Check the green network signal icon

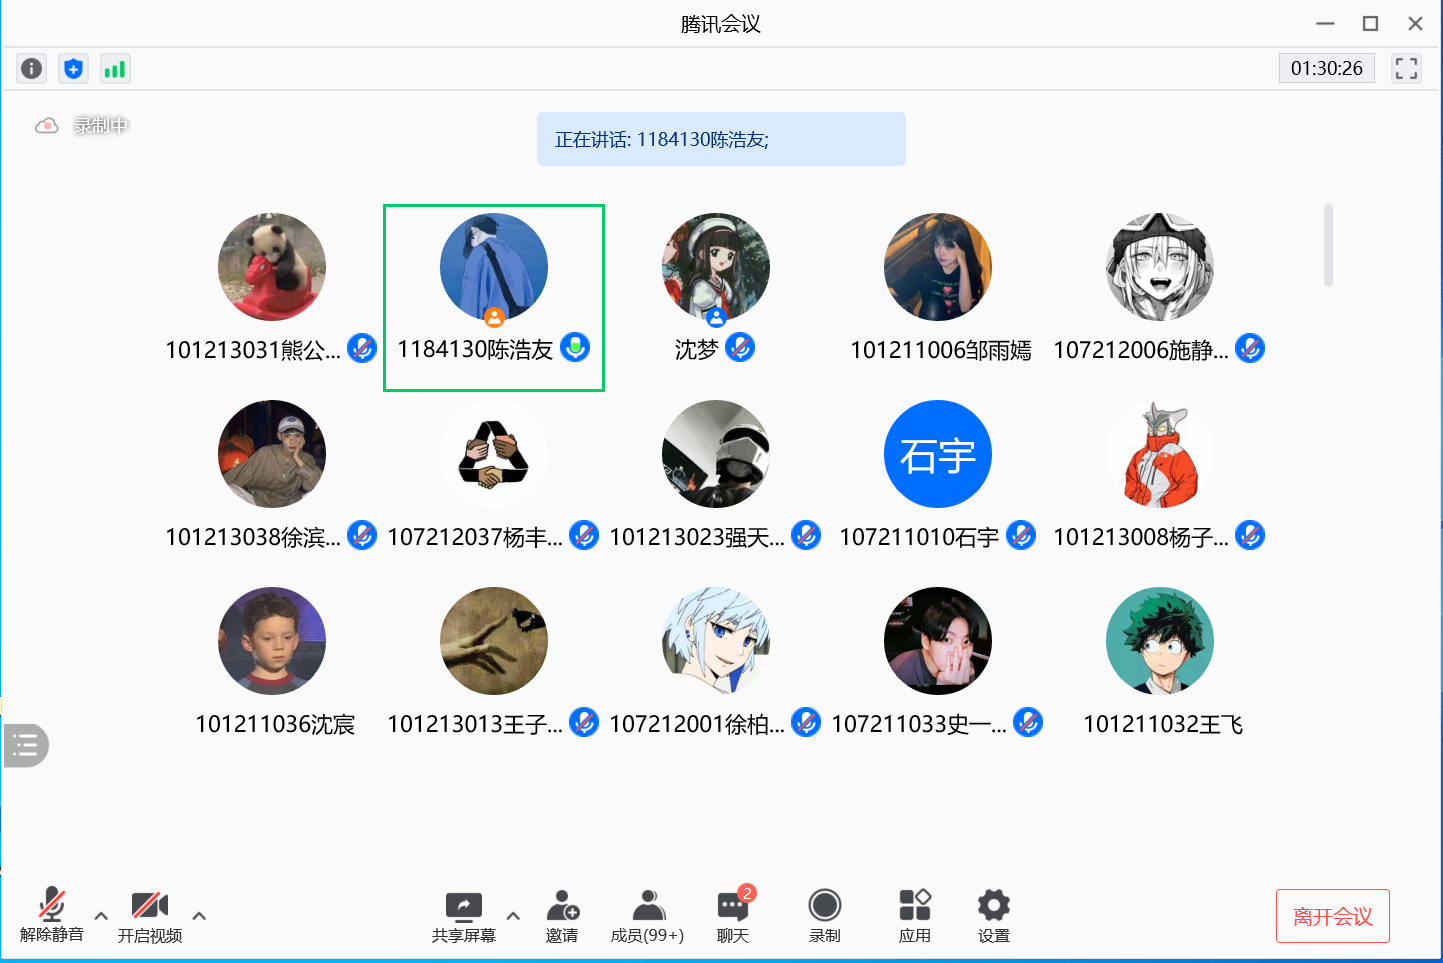point(115,68)
